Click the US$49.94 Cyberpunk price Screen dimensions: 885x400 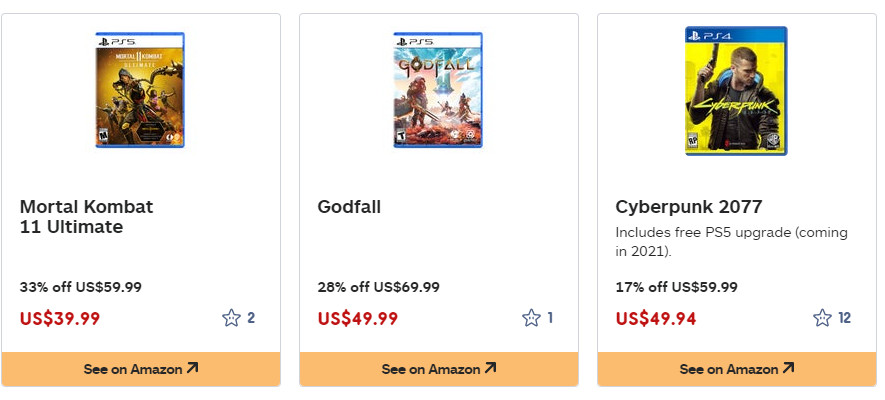[656, 319]
